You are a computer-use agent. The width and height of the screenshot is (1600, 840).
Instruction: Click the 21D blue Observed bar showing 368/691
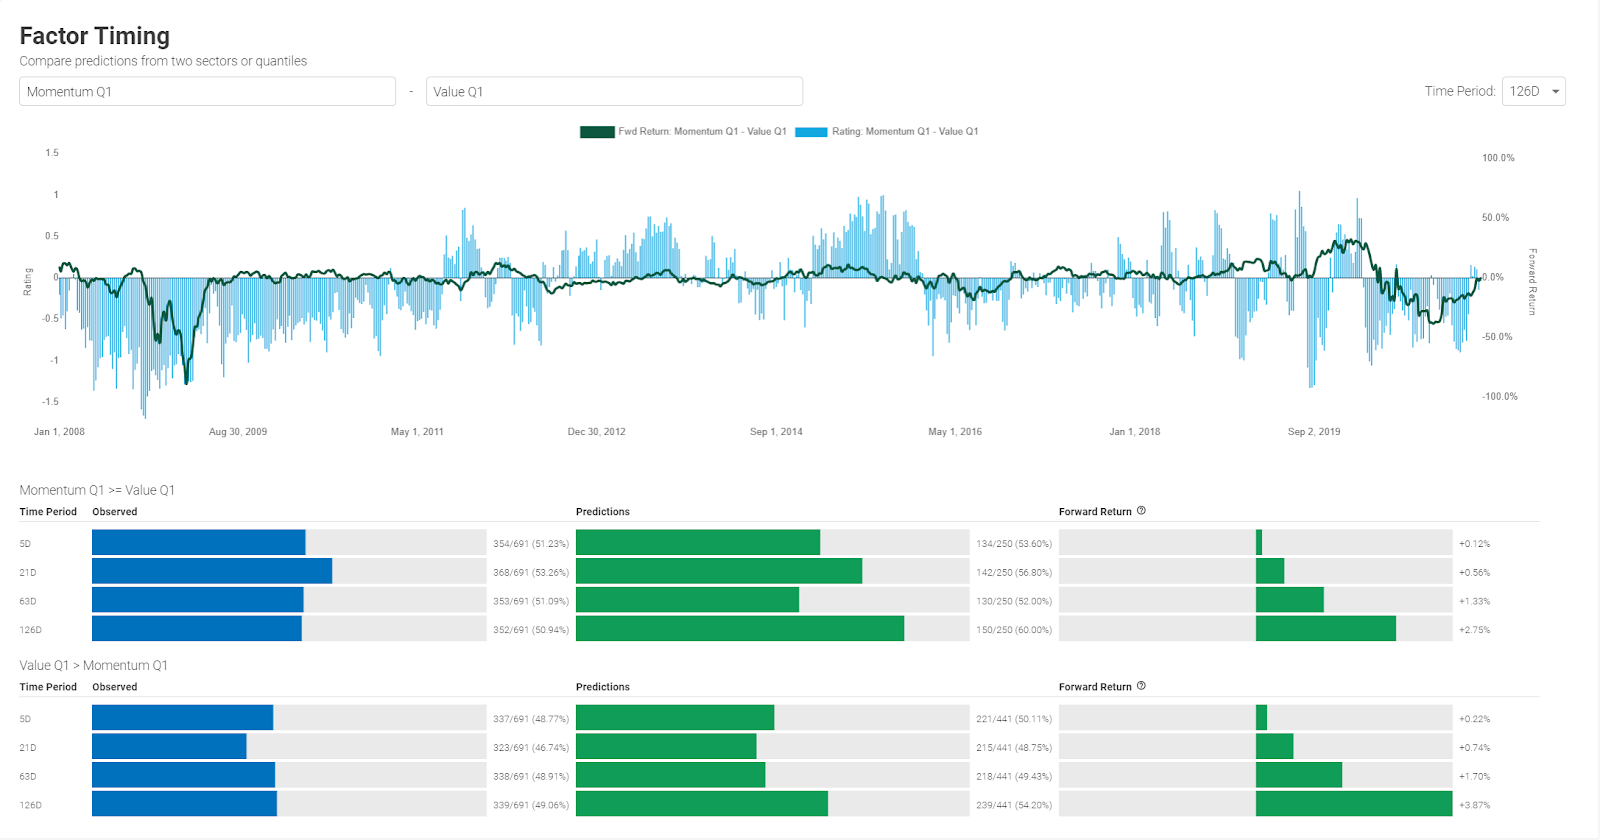click(212, 571)
